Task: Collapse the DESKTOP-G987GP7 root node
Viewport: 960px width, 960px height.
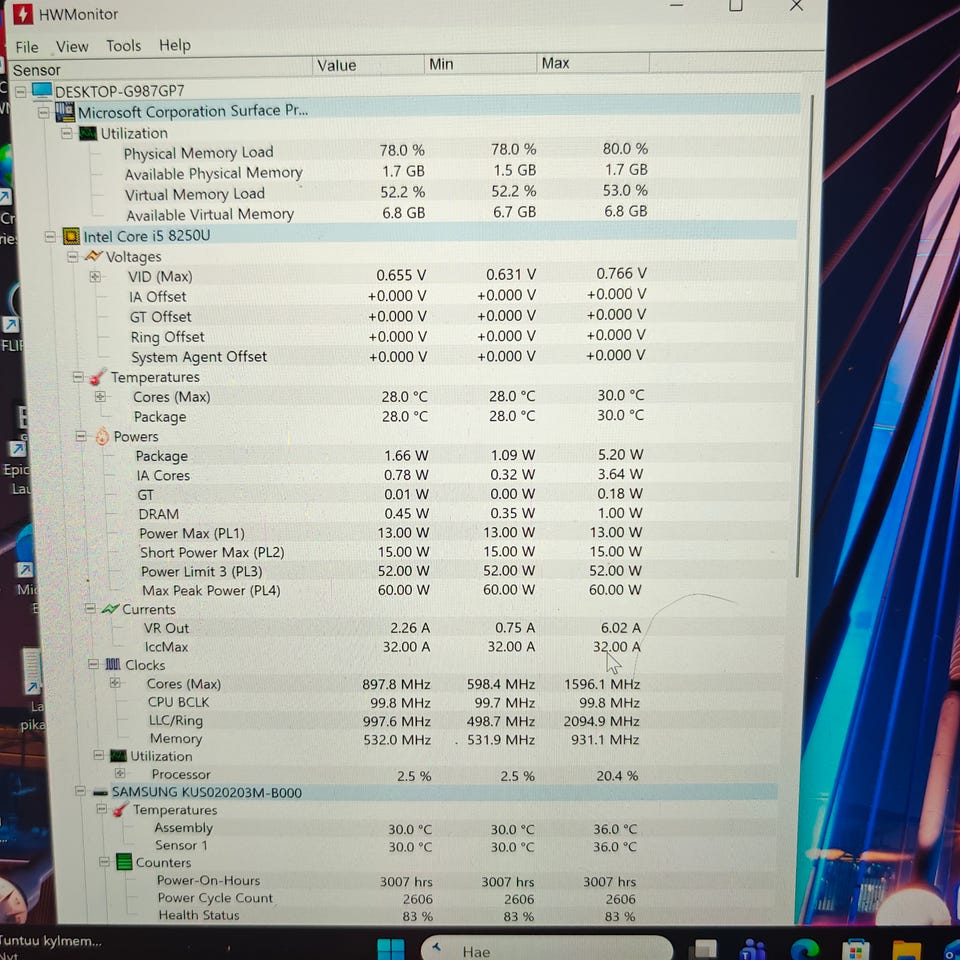Action: click(20, 92)
